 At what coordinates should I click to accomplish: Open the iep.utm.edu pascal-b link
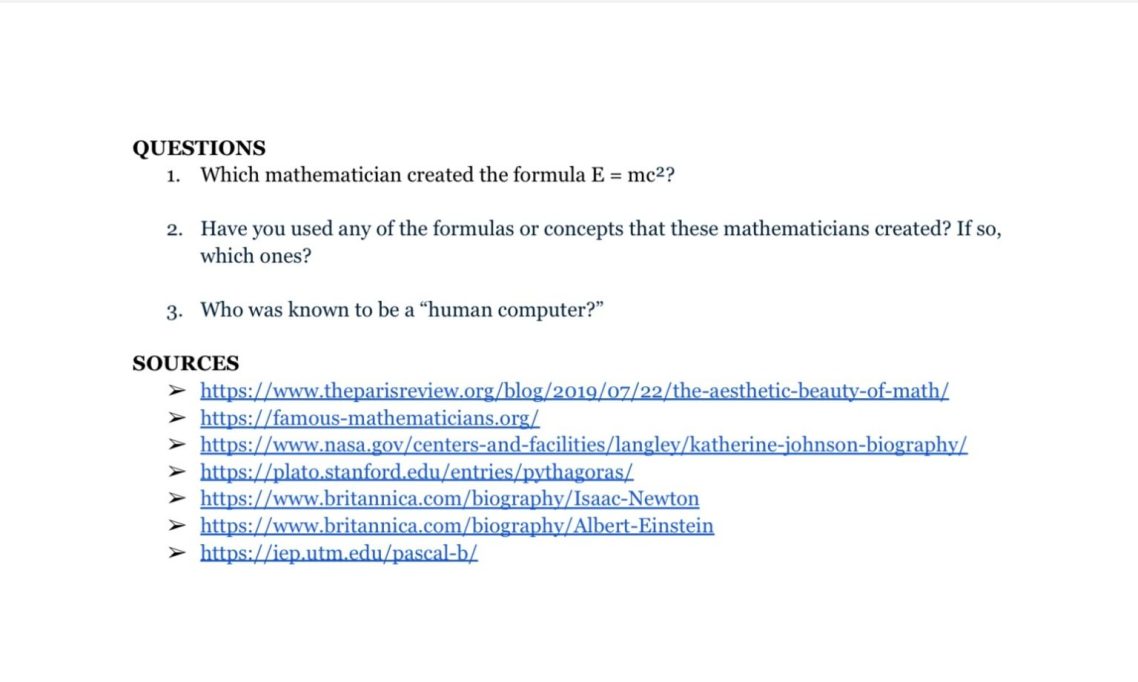click(x=339, y=553)
